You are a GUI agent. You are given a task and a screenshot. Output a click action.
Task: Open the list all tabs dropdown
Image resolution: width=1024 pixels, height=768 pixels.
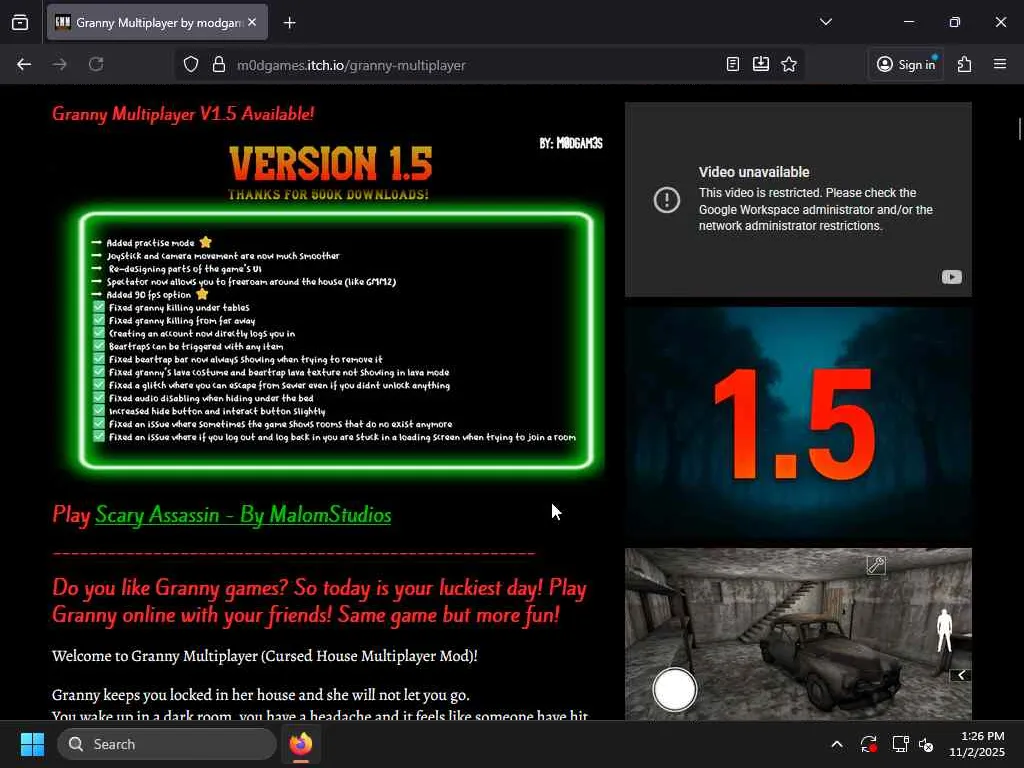pos(825,22)
